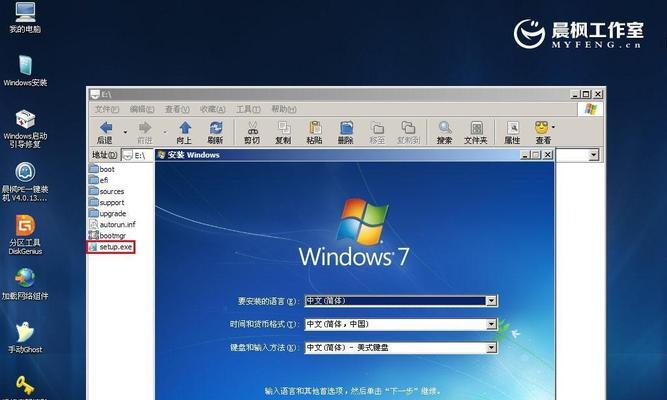Viewport: 667px width, 400px height.
Task: Maximize the E:\ explorer window
Action: 586,94
